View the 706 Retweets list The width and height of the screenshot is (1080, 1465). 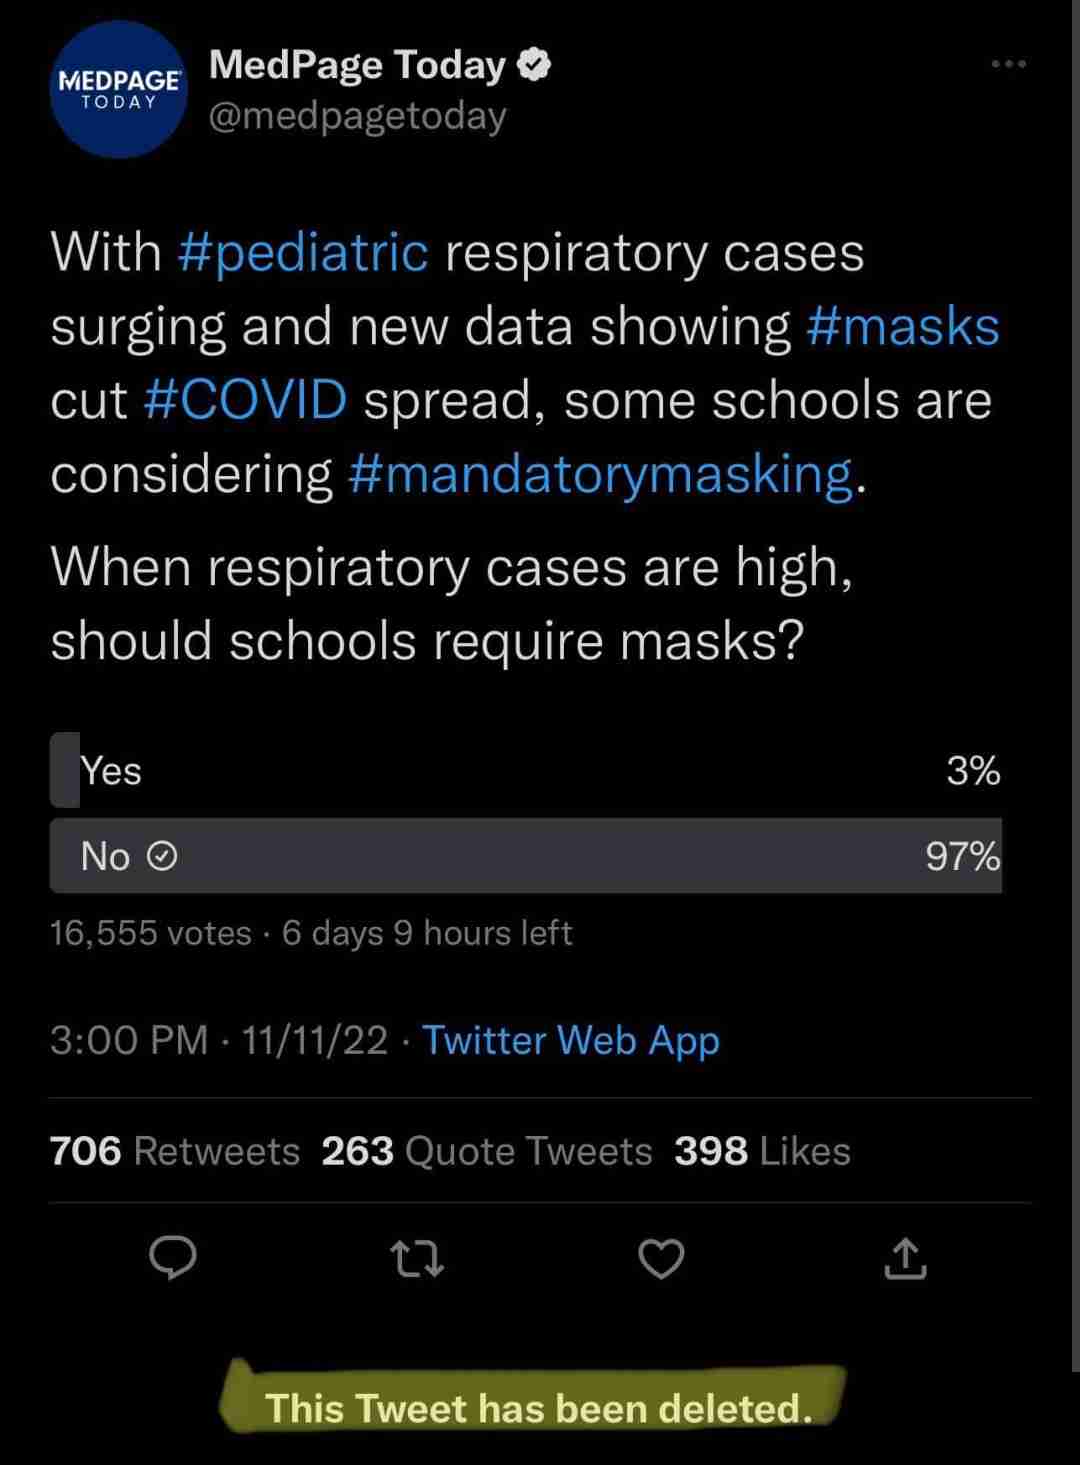pos(175,1151)
